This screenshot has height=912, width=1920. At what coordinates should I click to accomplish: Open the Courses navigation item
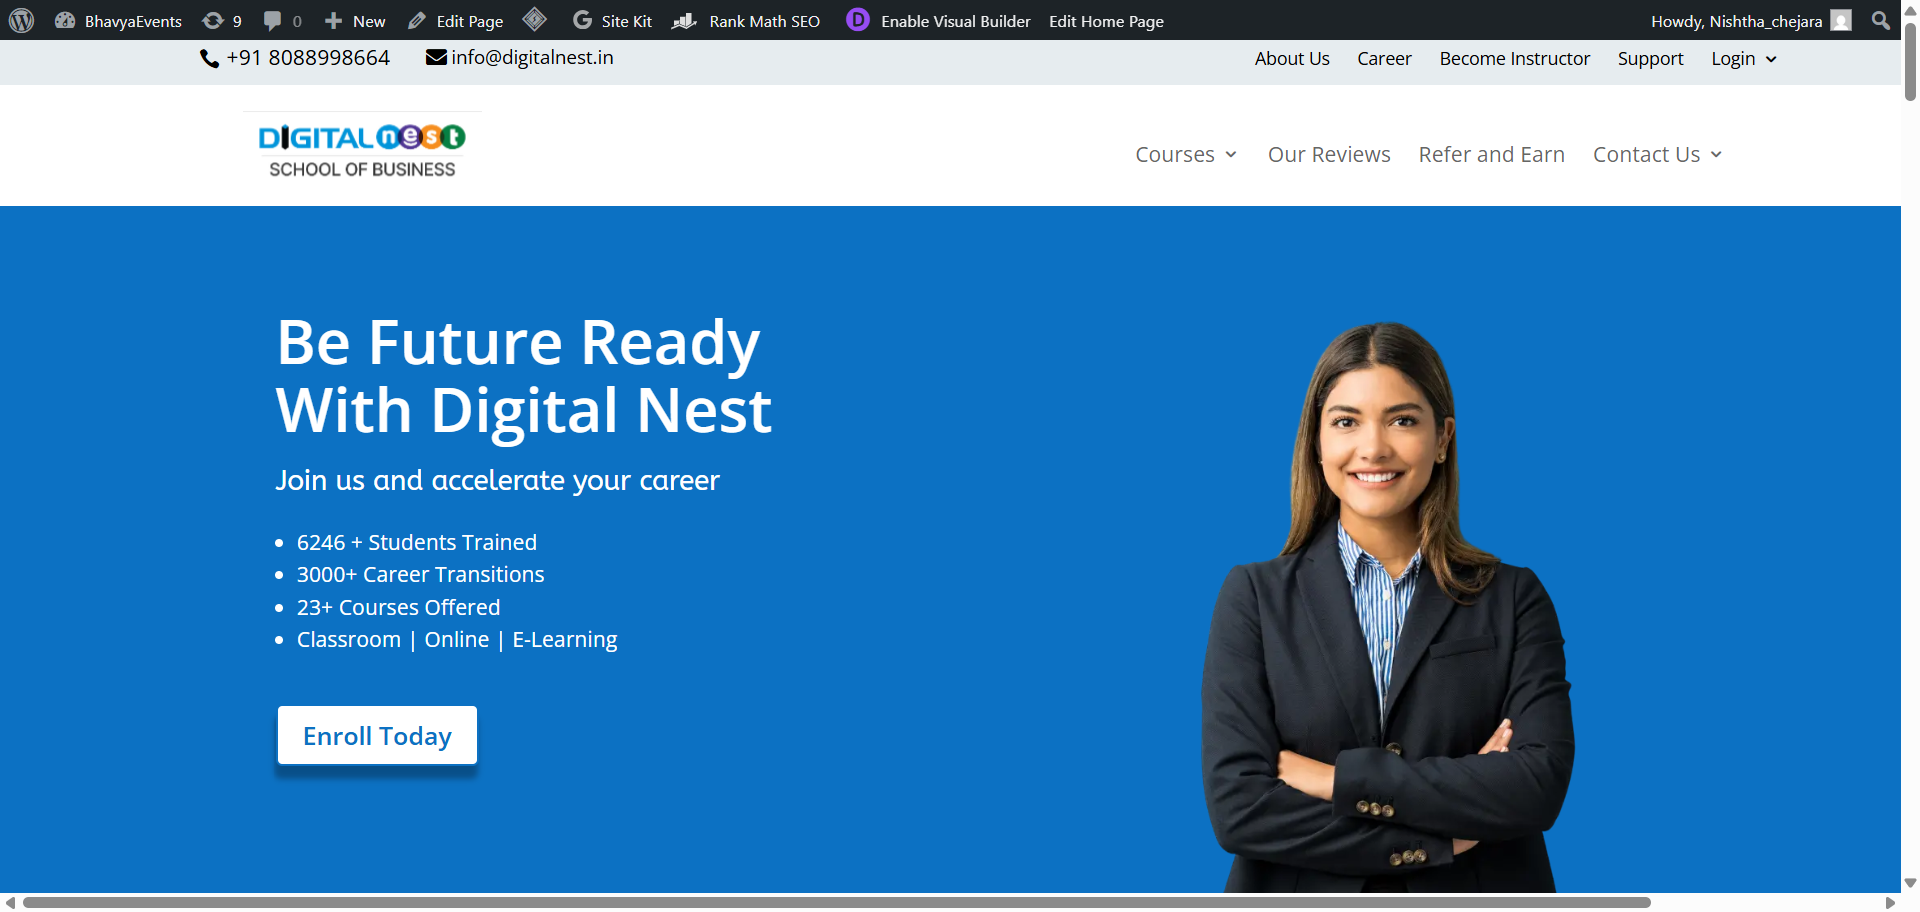[x=1175, y=155]
